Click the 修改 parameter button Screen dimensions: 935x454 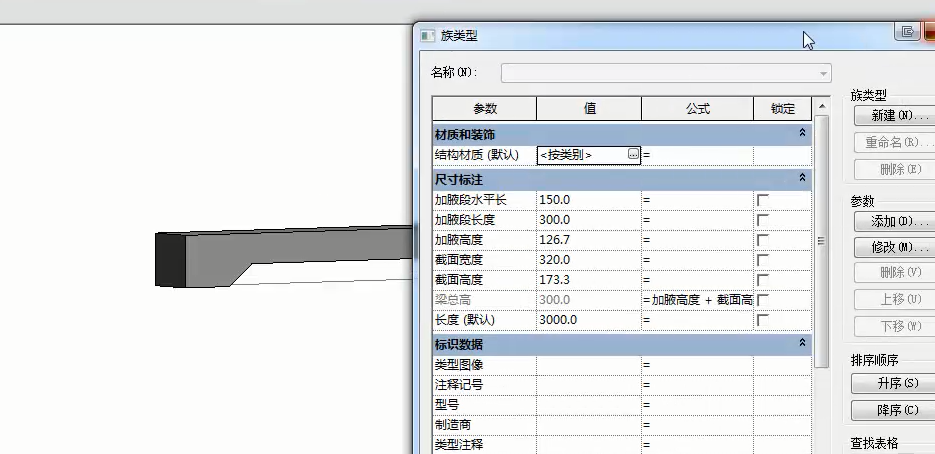click(892, 246)
